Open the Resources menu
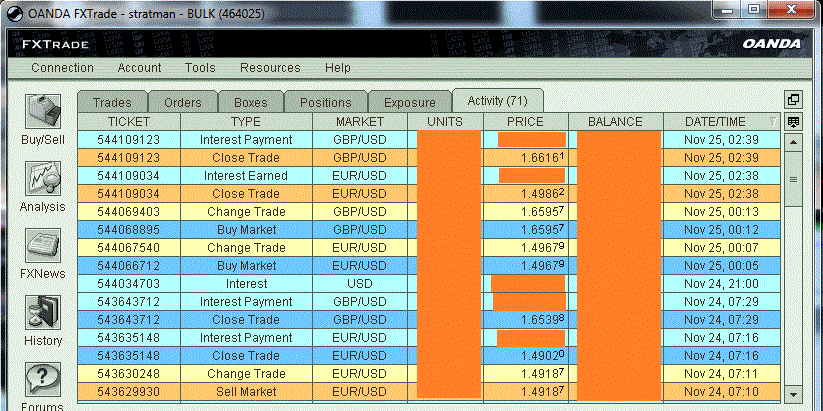This screenshot has width=823, height=411. tap(270, 68)
